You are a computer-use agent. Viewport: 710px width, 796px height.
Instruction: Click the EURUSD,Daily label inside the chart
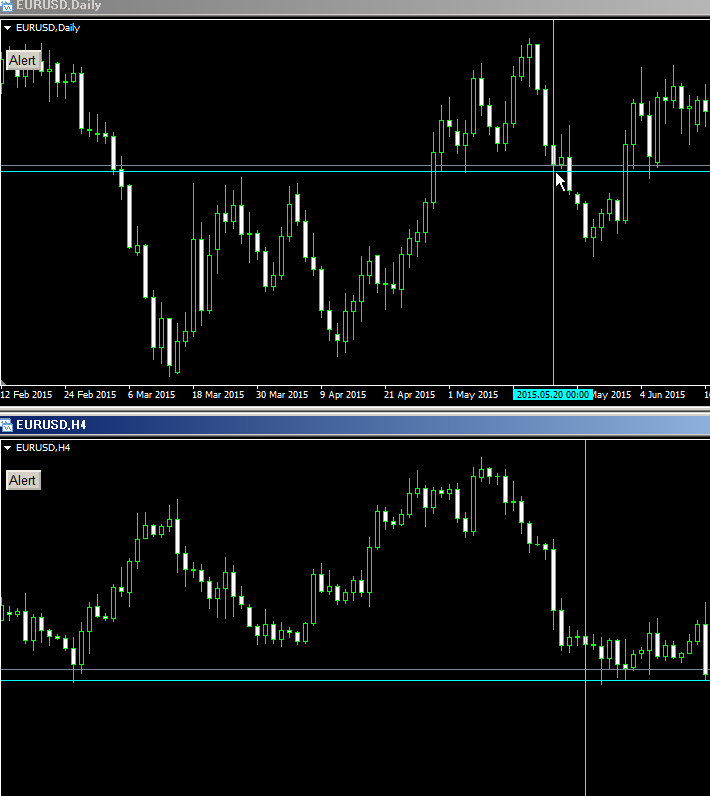tap(48, 28)
